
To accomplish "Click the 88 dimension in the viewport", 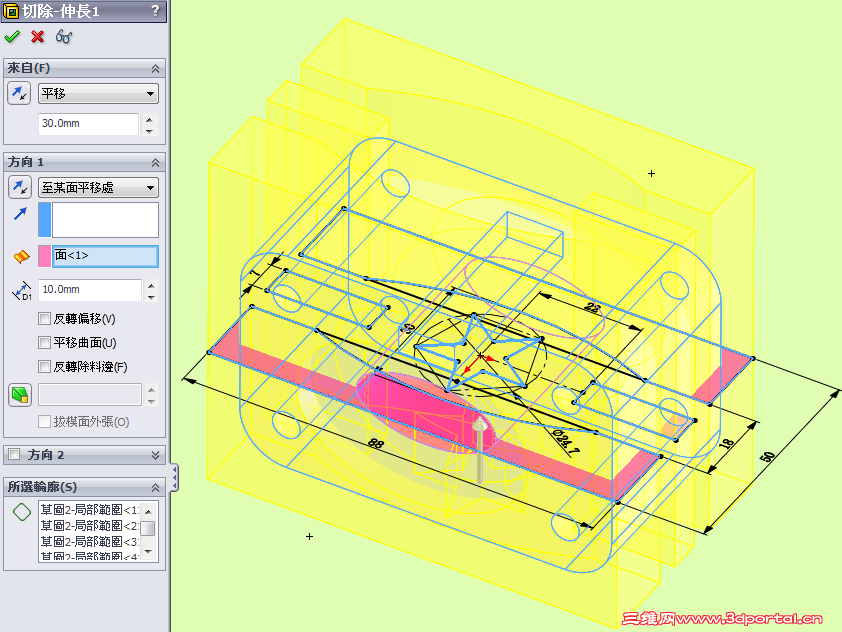I will coord(376,444).
